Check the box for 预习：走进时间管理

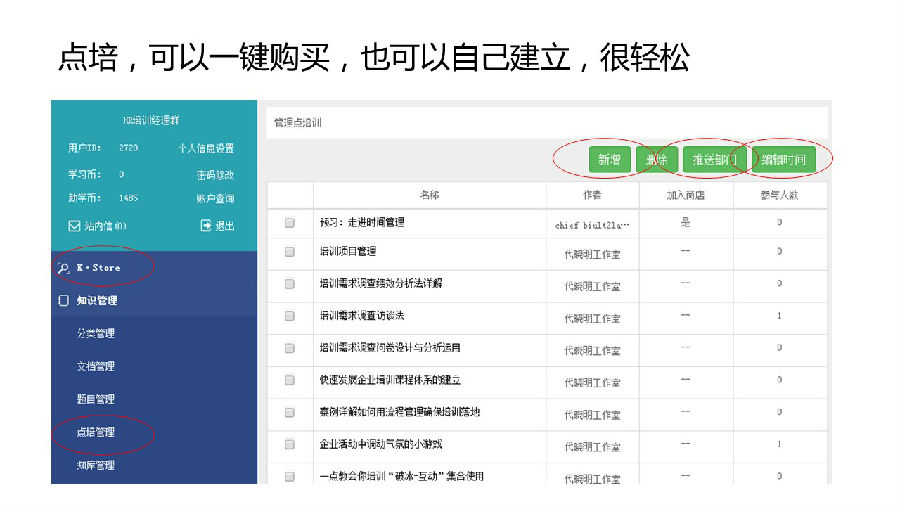click(290, 223)
